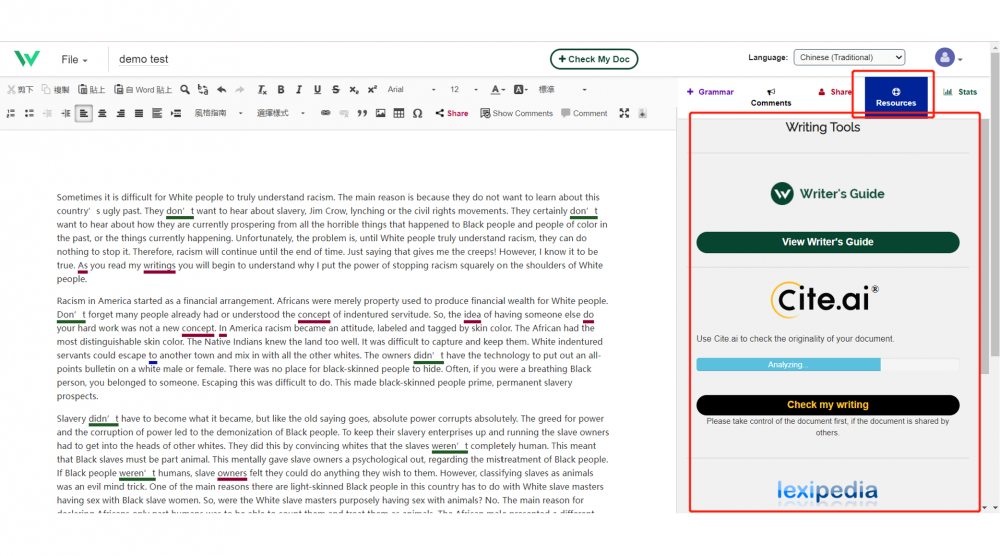Viewport: 1000px width, 556px height.
Task: Click the View Writer's Guide button
Action: (827, 242)
